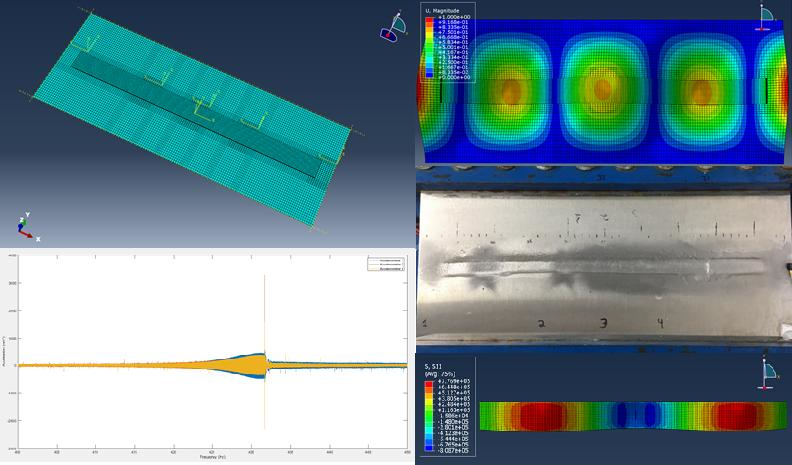Click the handwritten number '3' on the plate photo
792x465 pixels.
[x=603, y=323]
